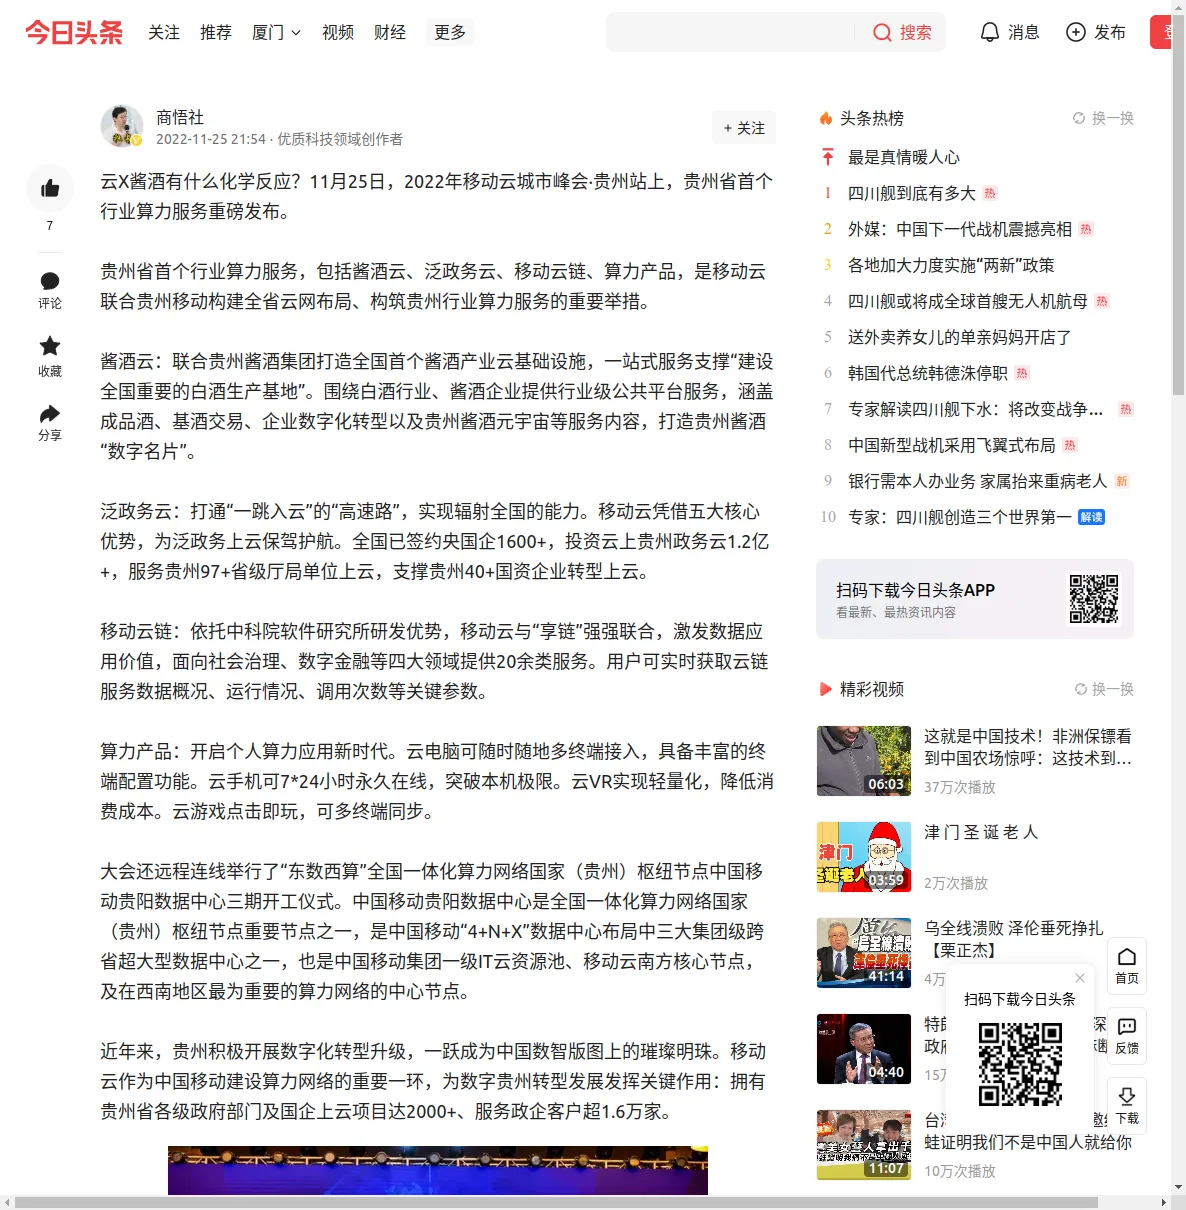Play the 津门圣诞老人 video thumbnail

coord(864,857)
